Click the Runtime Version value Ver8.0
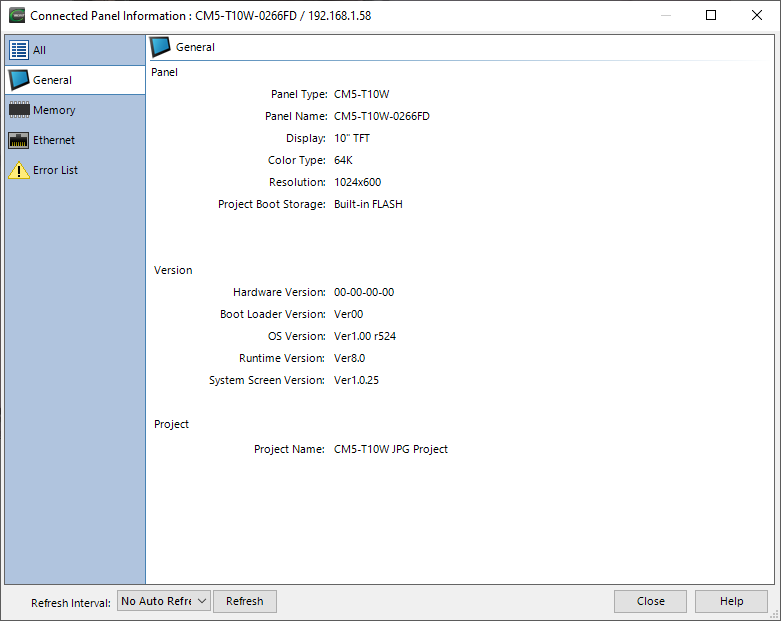Viewport: 781px width, 621px height. click(349, 358)
